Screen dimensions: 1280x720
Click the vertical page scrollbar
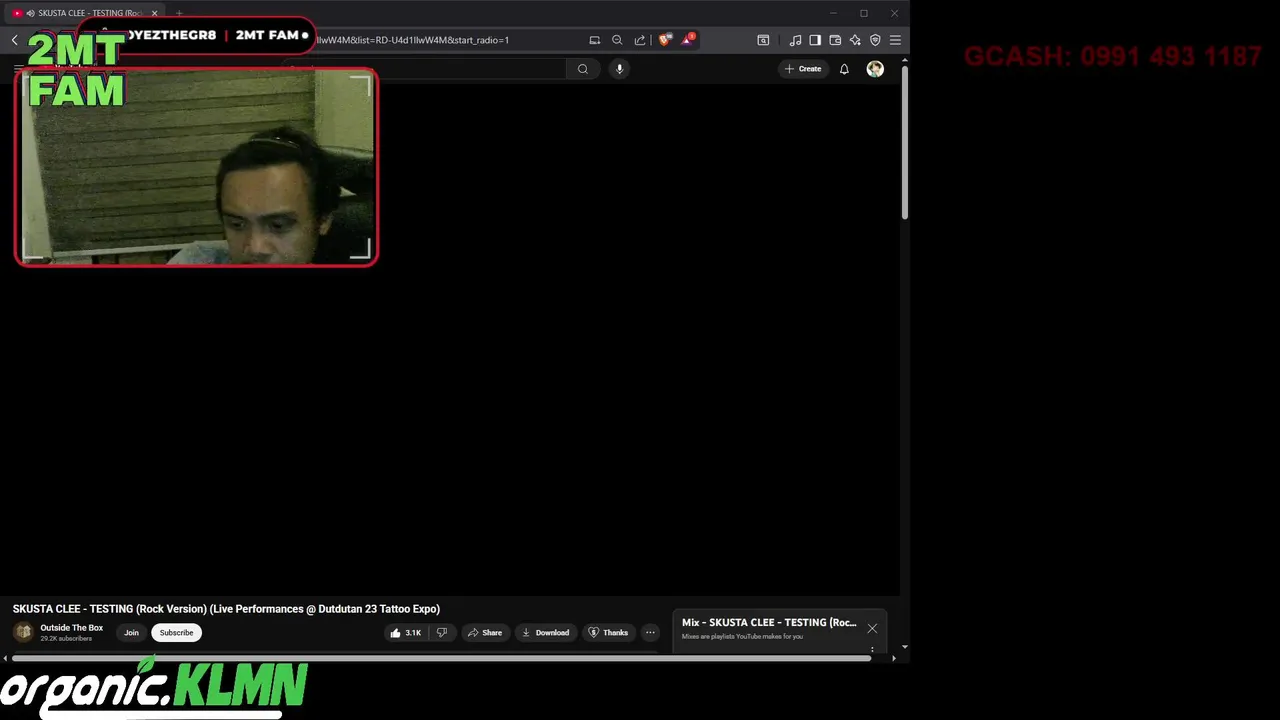tap(904, 142)
